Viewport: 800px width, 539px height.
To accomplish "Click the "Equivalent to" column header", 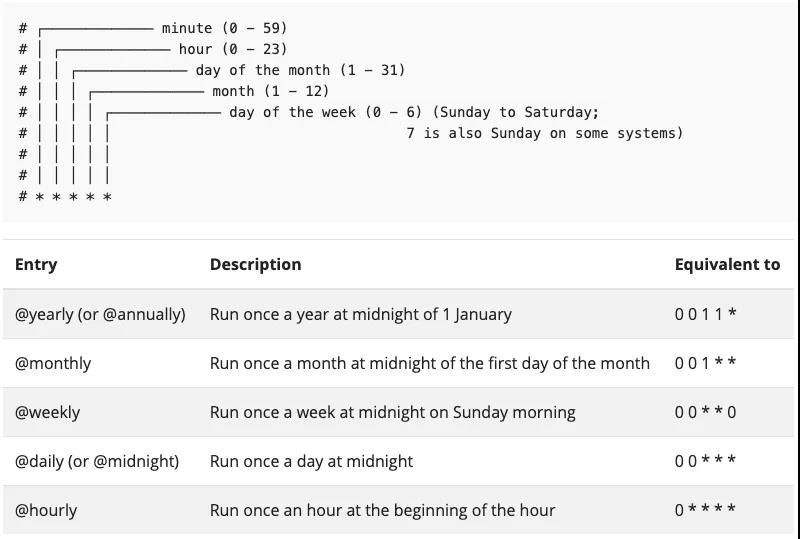I will click(x=727, y=265).
